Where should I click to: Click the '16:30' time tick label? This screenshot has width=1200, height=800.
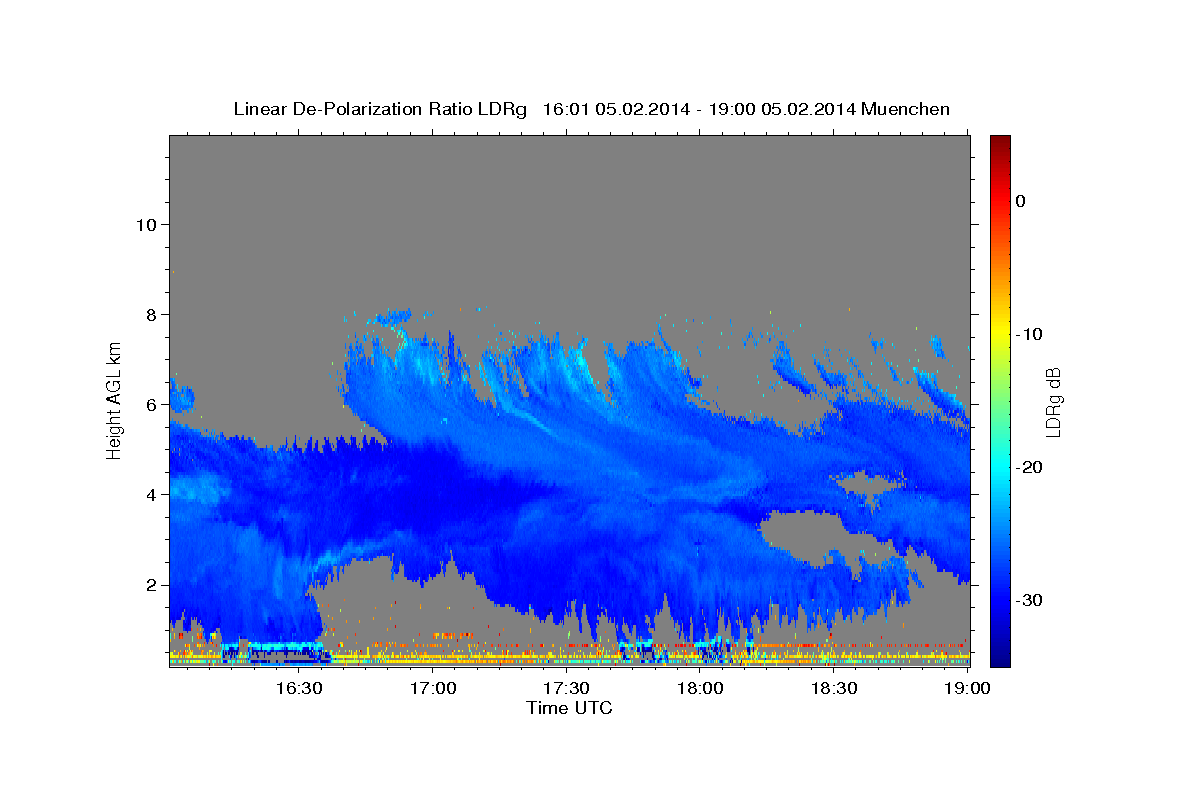299,688
